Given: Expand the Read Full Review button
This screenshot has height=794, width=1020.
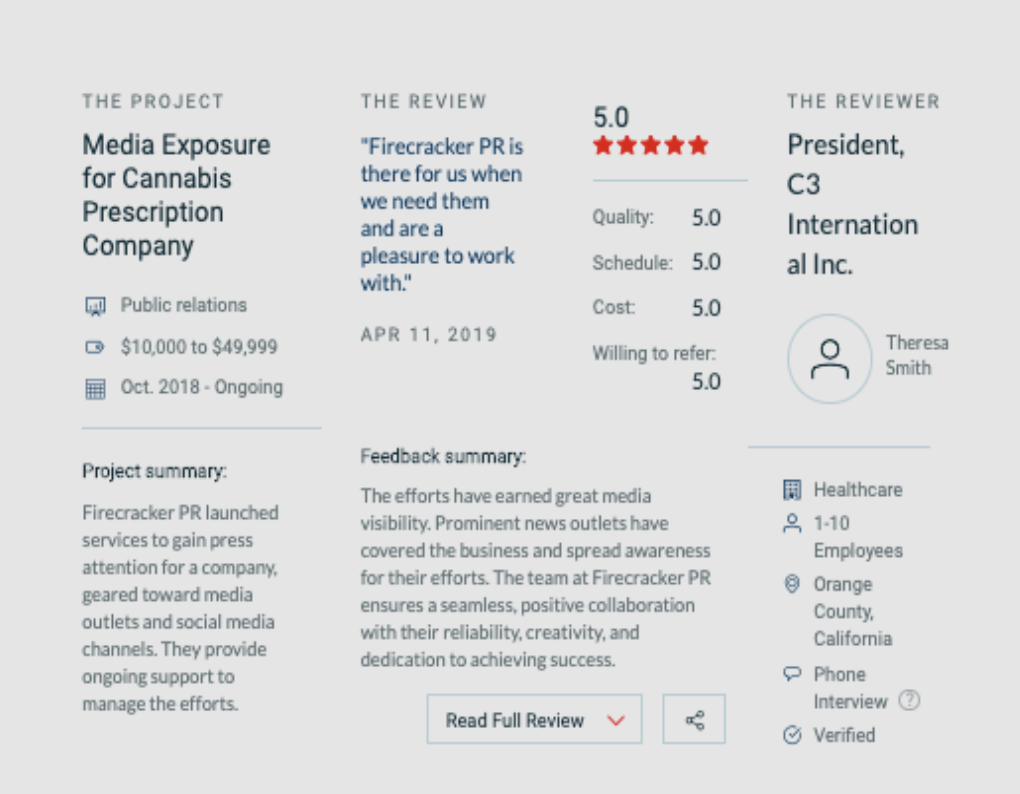Looking at the screenshot, I should tap(514, 720).
